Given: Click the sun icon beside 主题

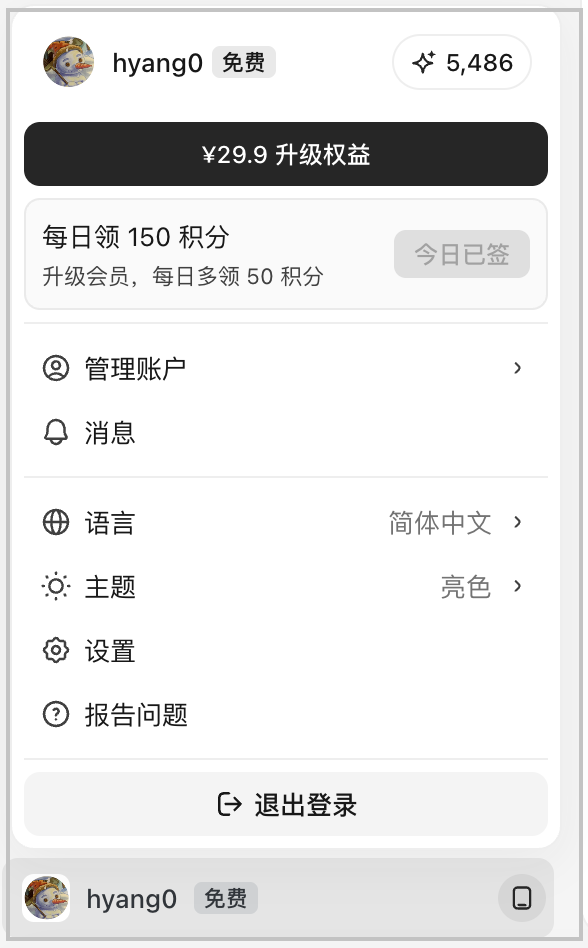Looking at the screenshot, I should coord(56,586).
